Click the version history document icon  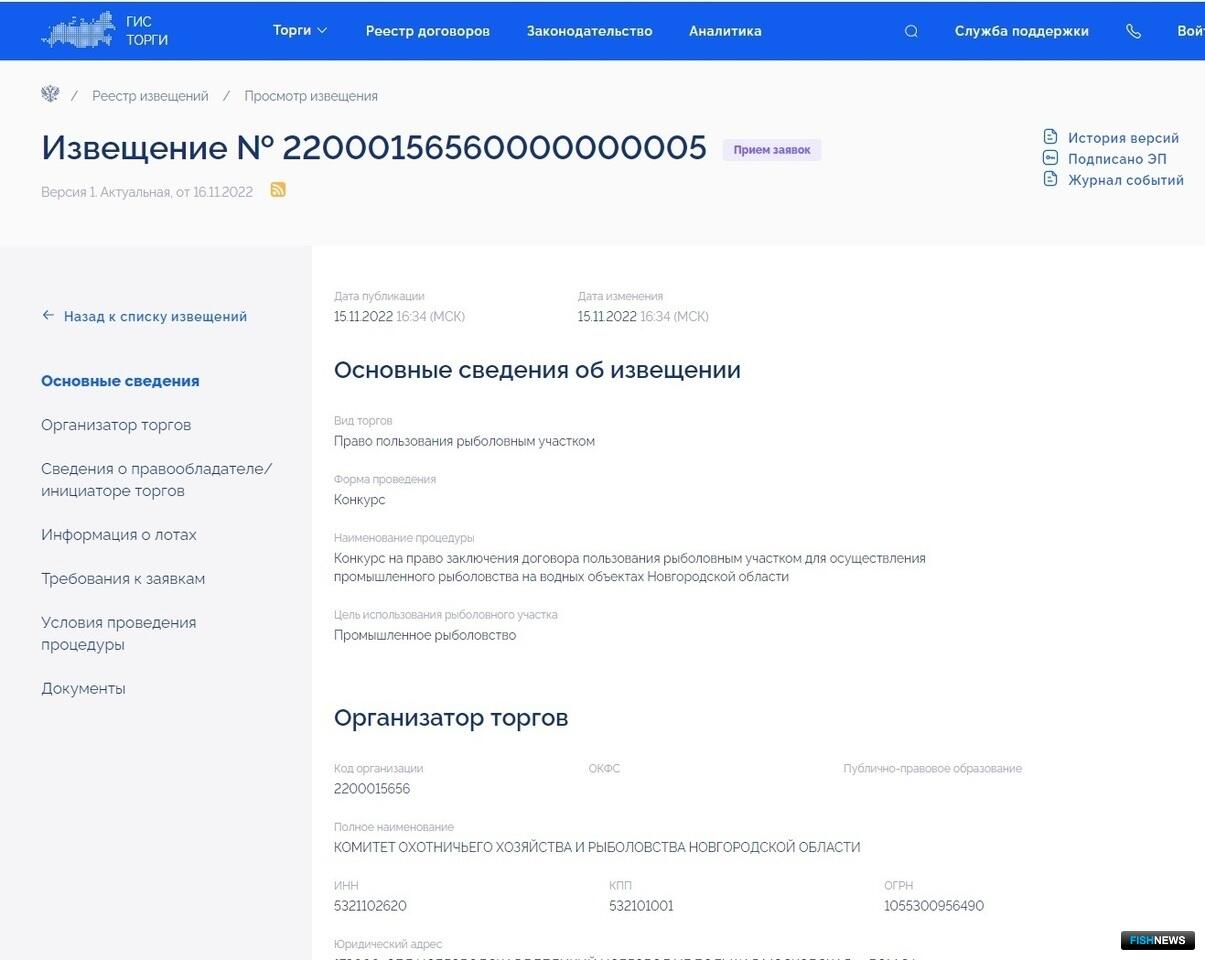point(1050,137)
